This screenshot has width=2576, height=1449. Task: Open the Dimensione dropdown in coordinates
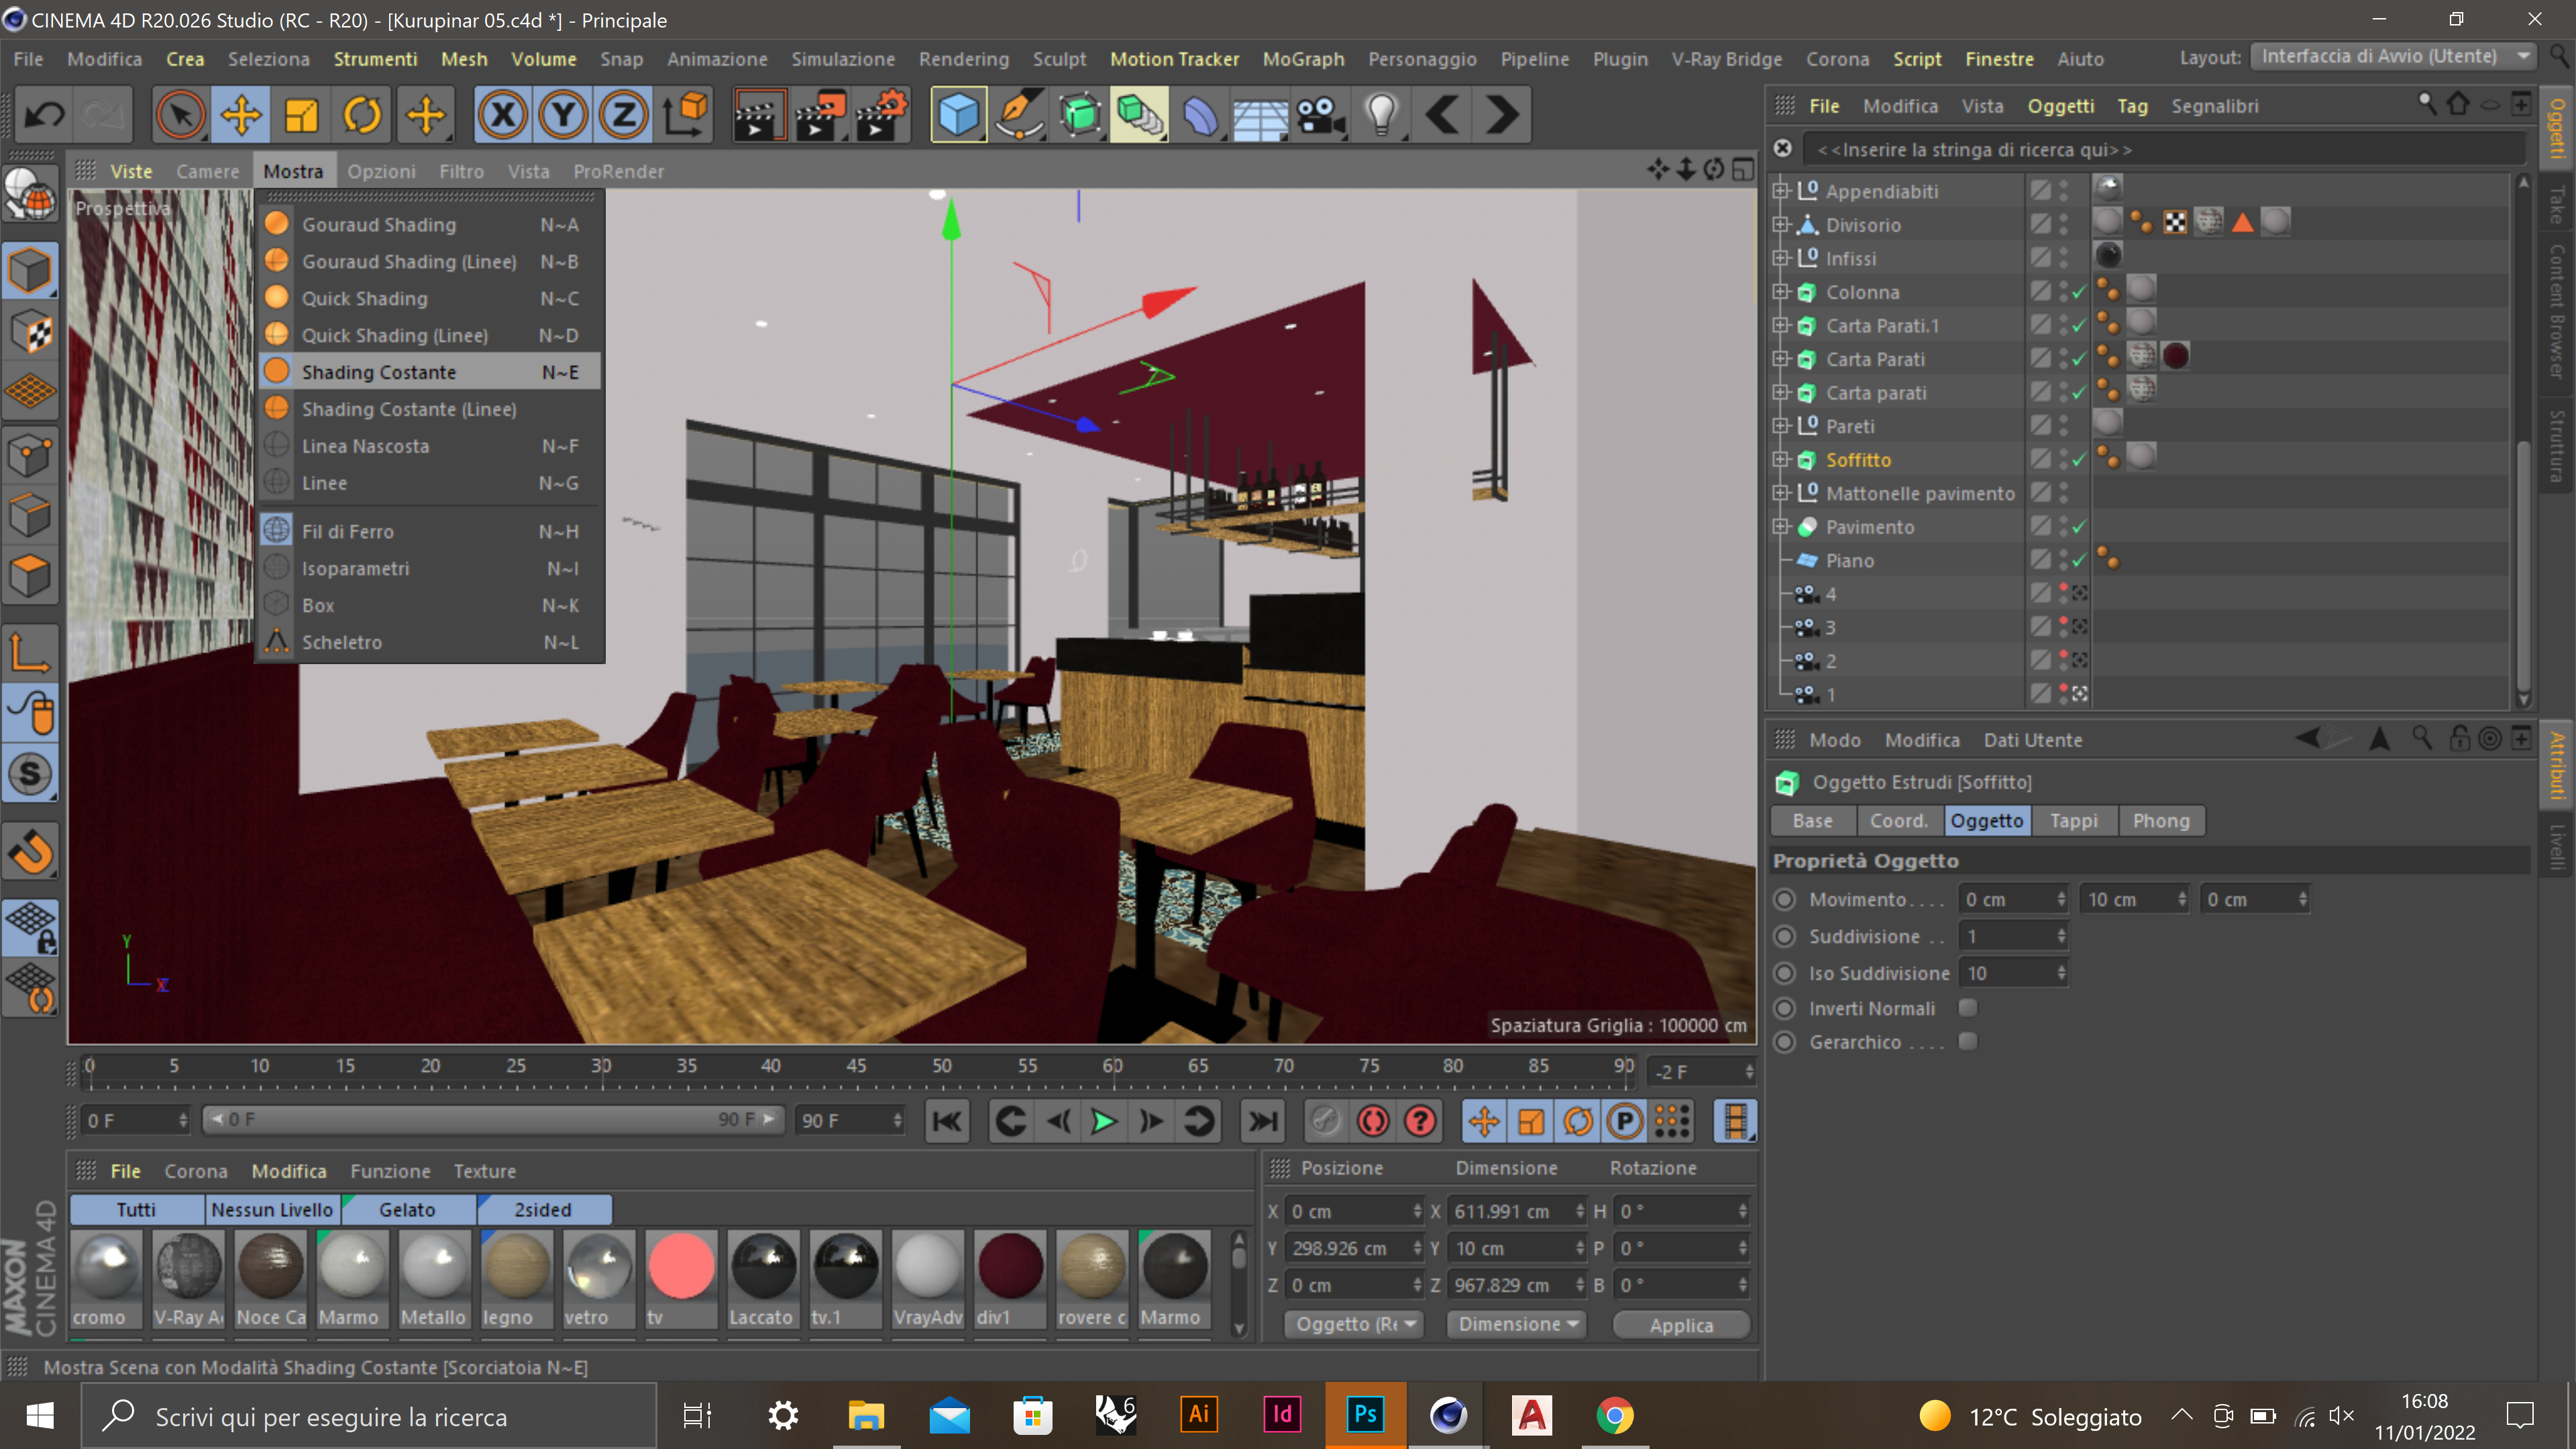click(x=1516, y=1324)
